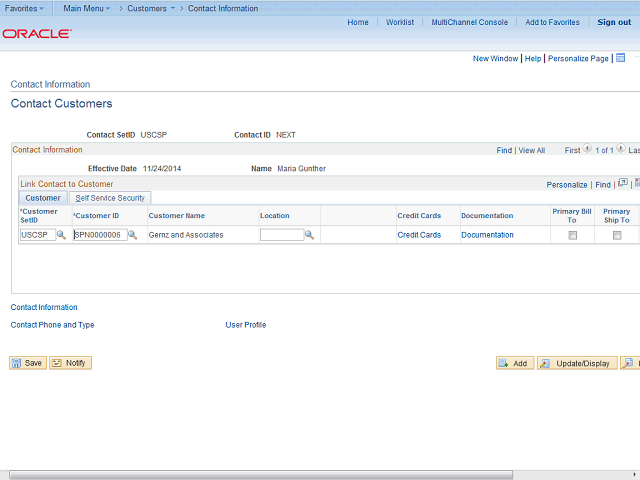Viewport: 640px width, 480px height.
Task: Click 'Gernz and Associates' customer name
Action: (x=186, y=235)
